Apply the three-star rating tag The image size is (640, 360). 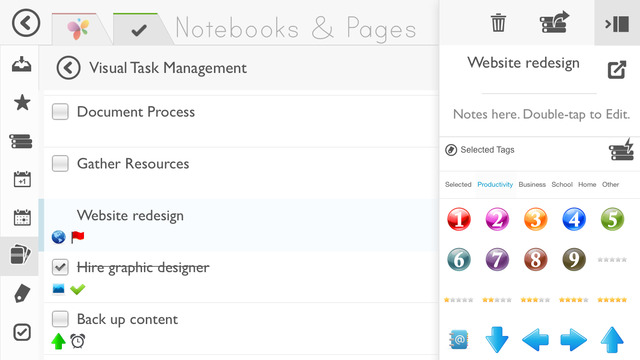[535, 300]
